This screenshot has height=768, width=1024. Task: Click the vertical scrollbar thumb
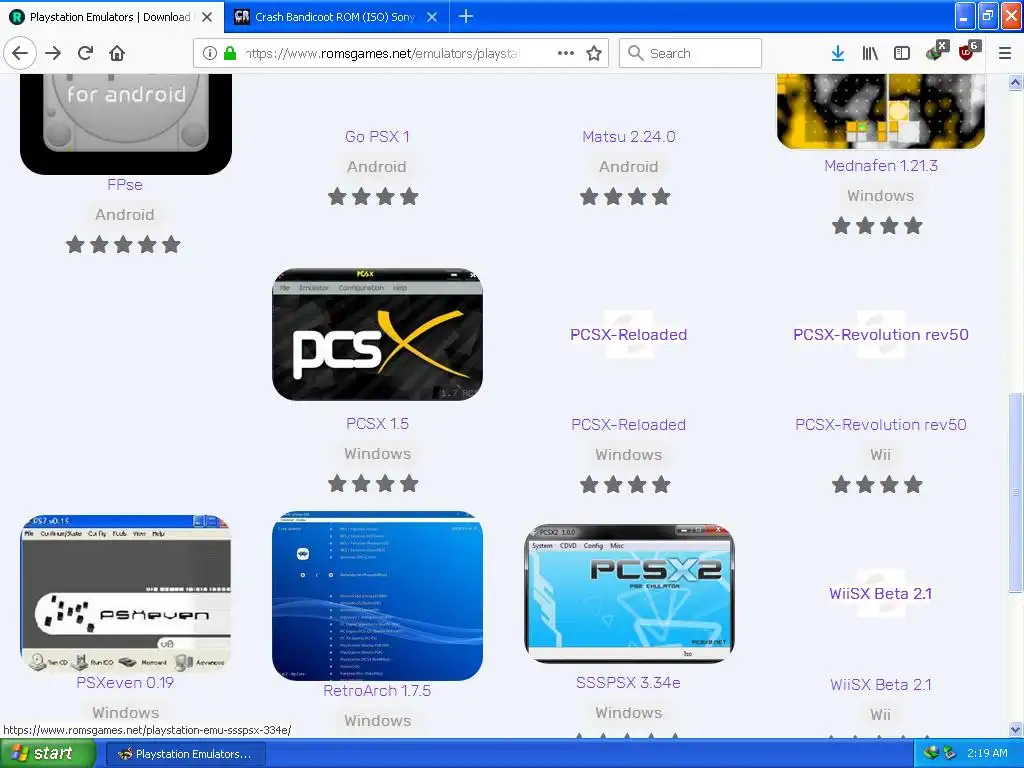[1015, 492]
